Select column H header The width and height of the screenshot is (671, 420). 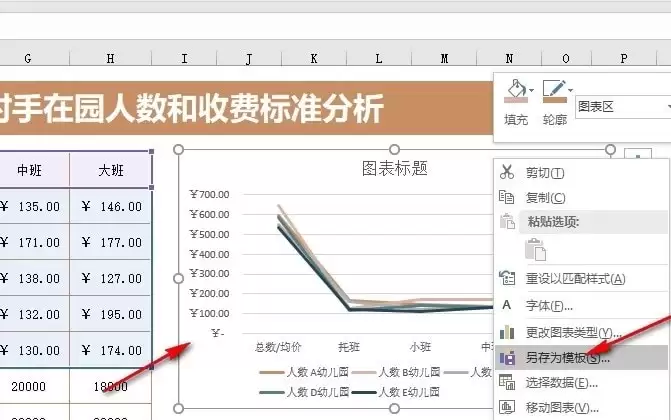click(110, 59)
